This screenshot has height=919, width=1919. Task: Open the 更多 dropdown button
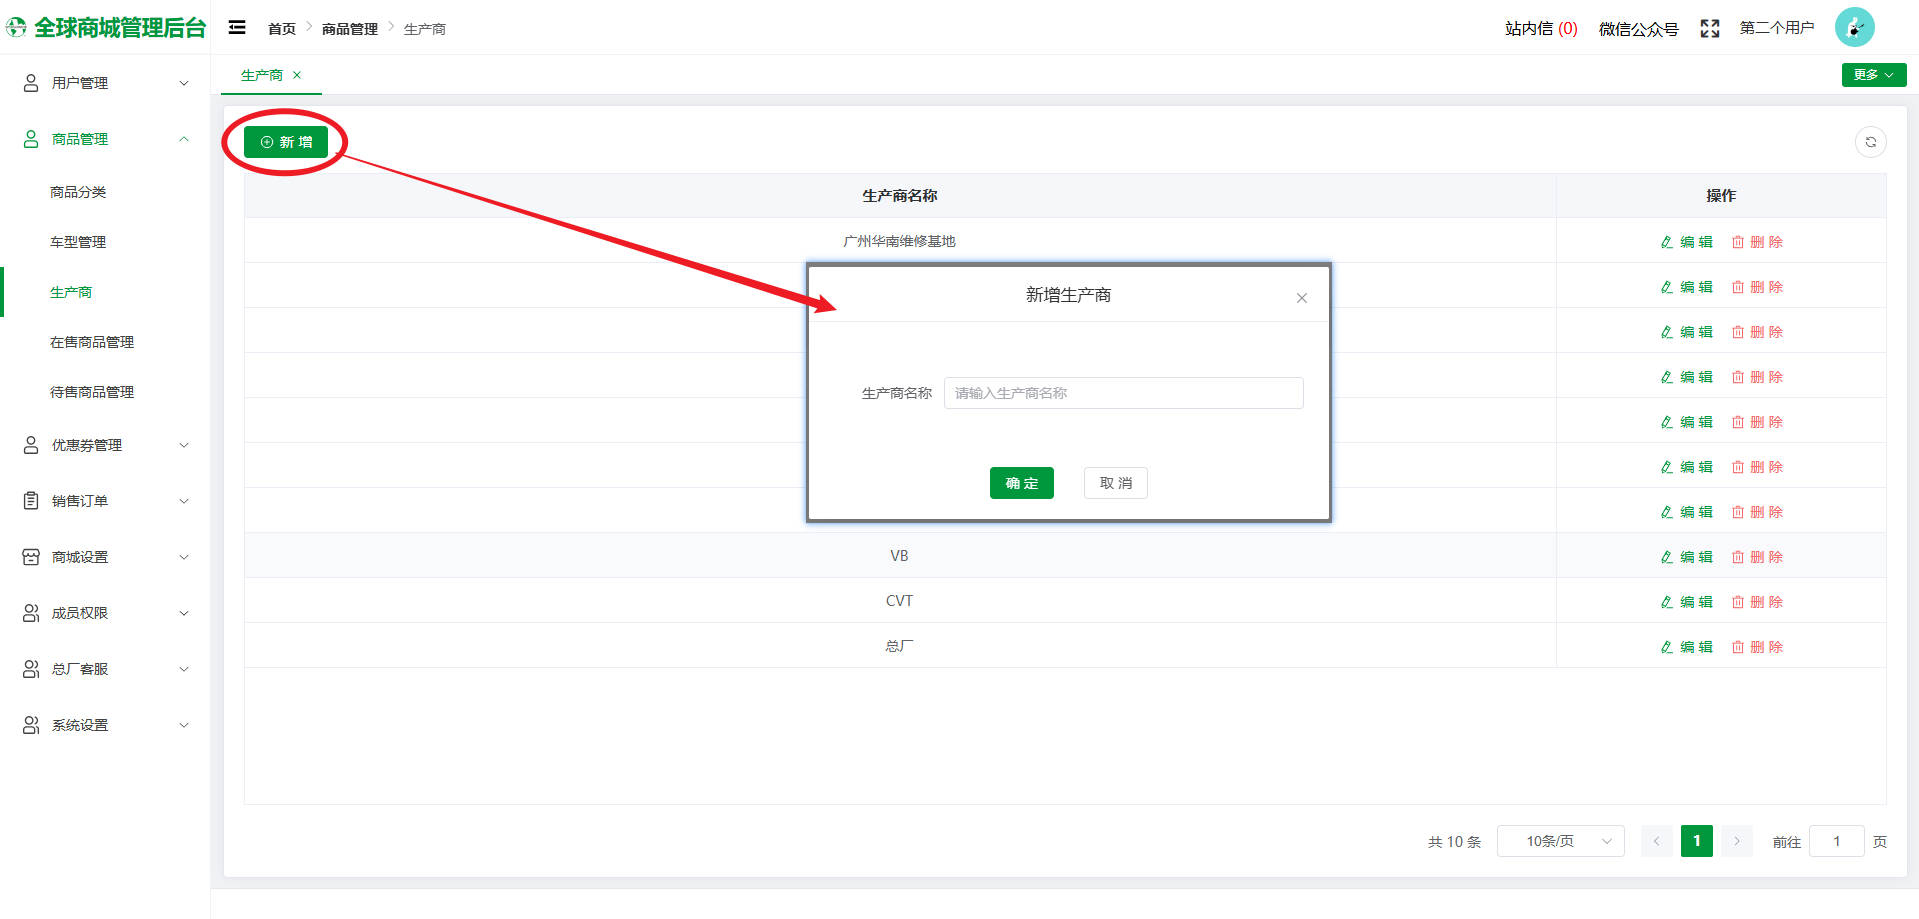1873,75
